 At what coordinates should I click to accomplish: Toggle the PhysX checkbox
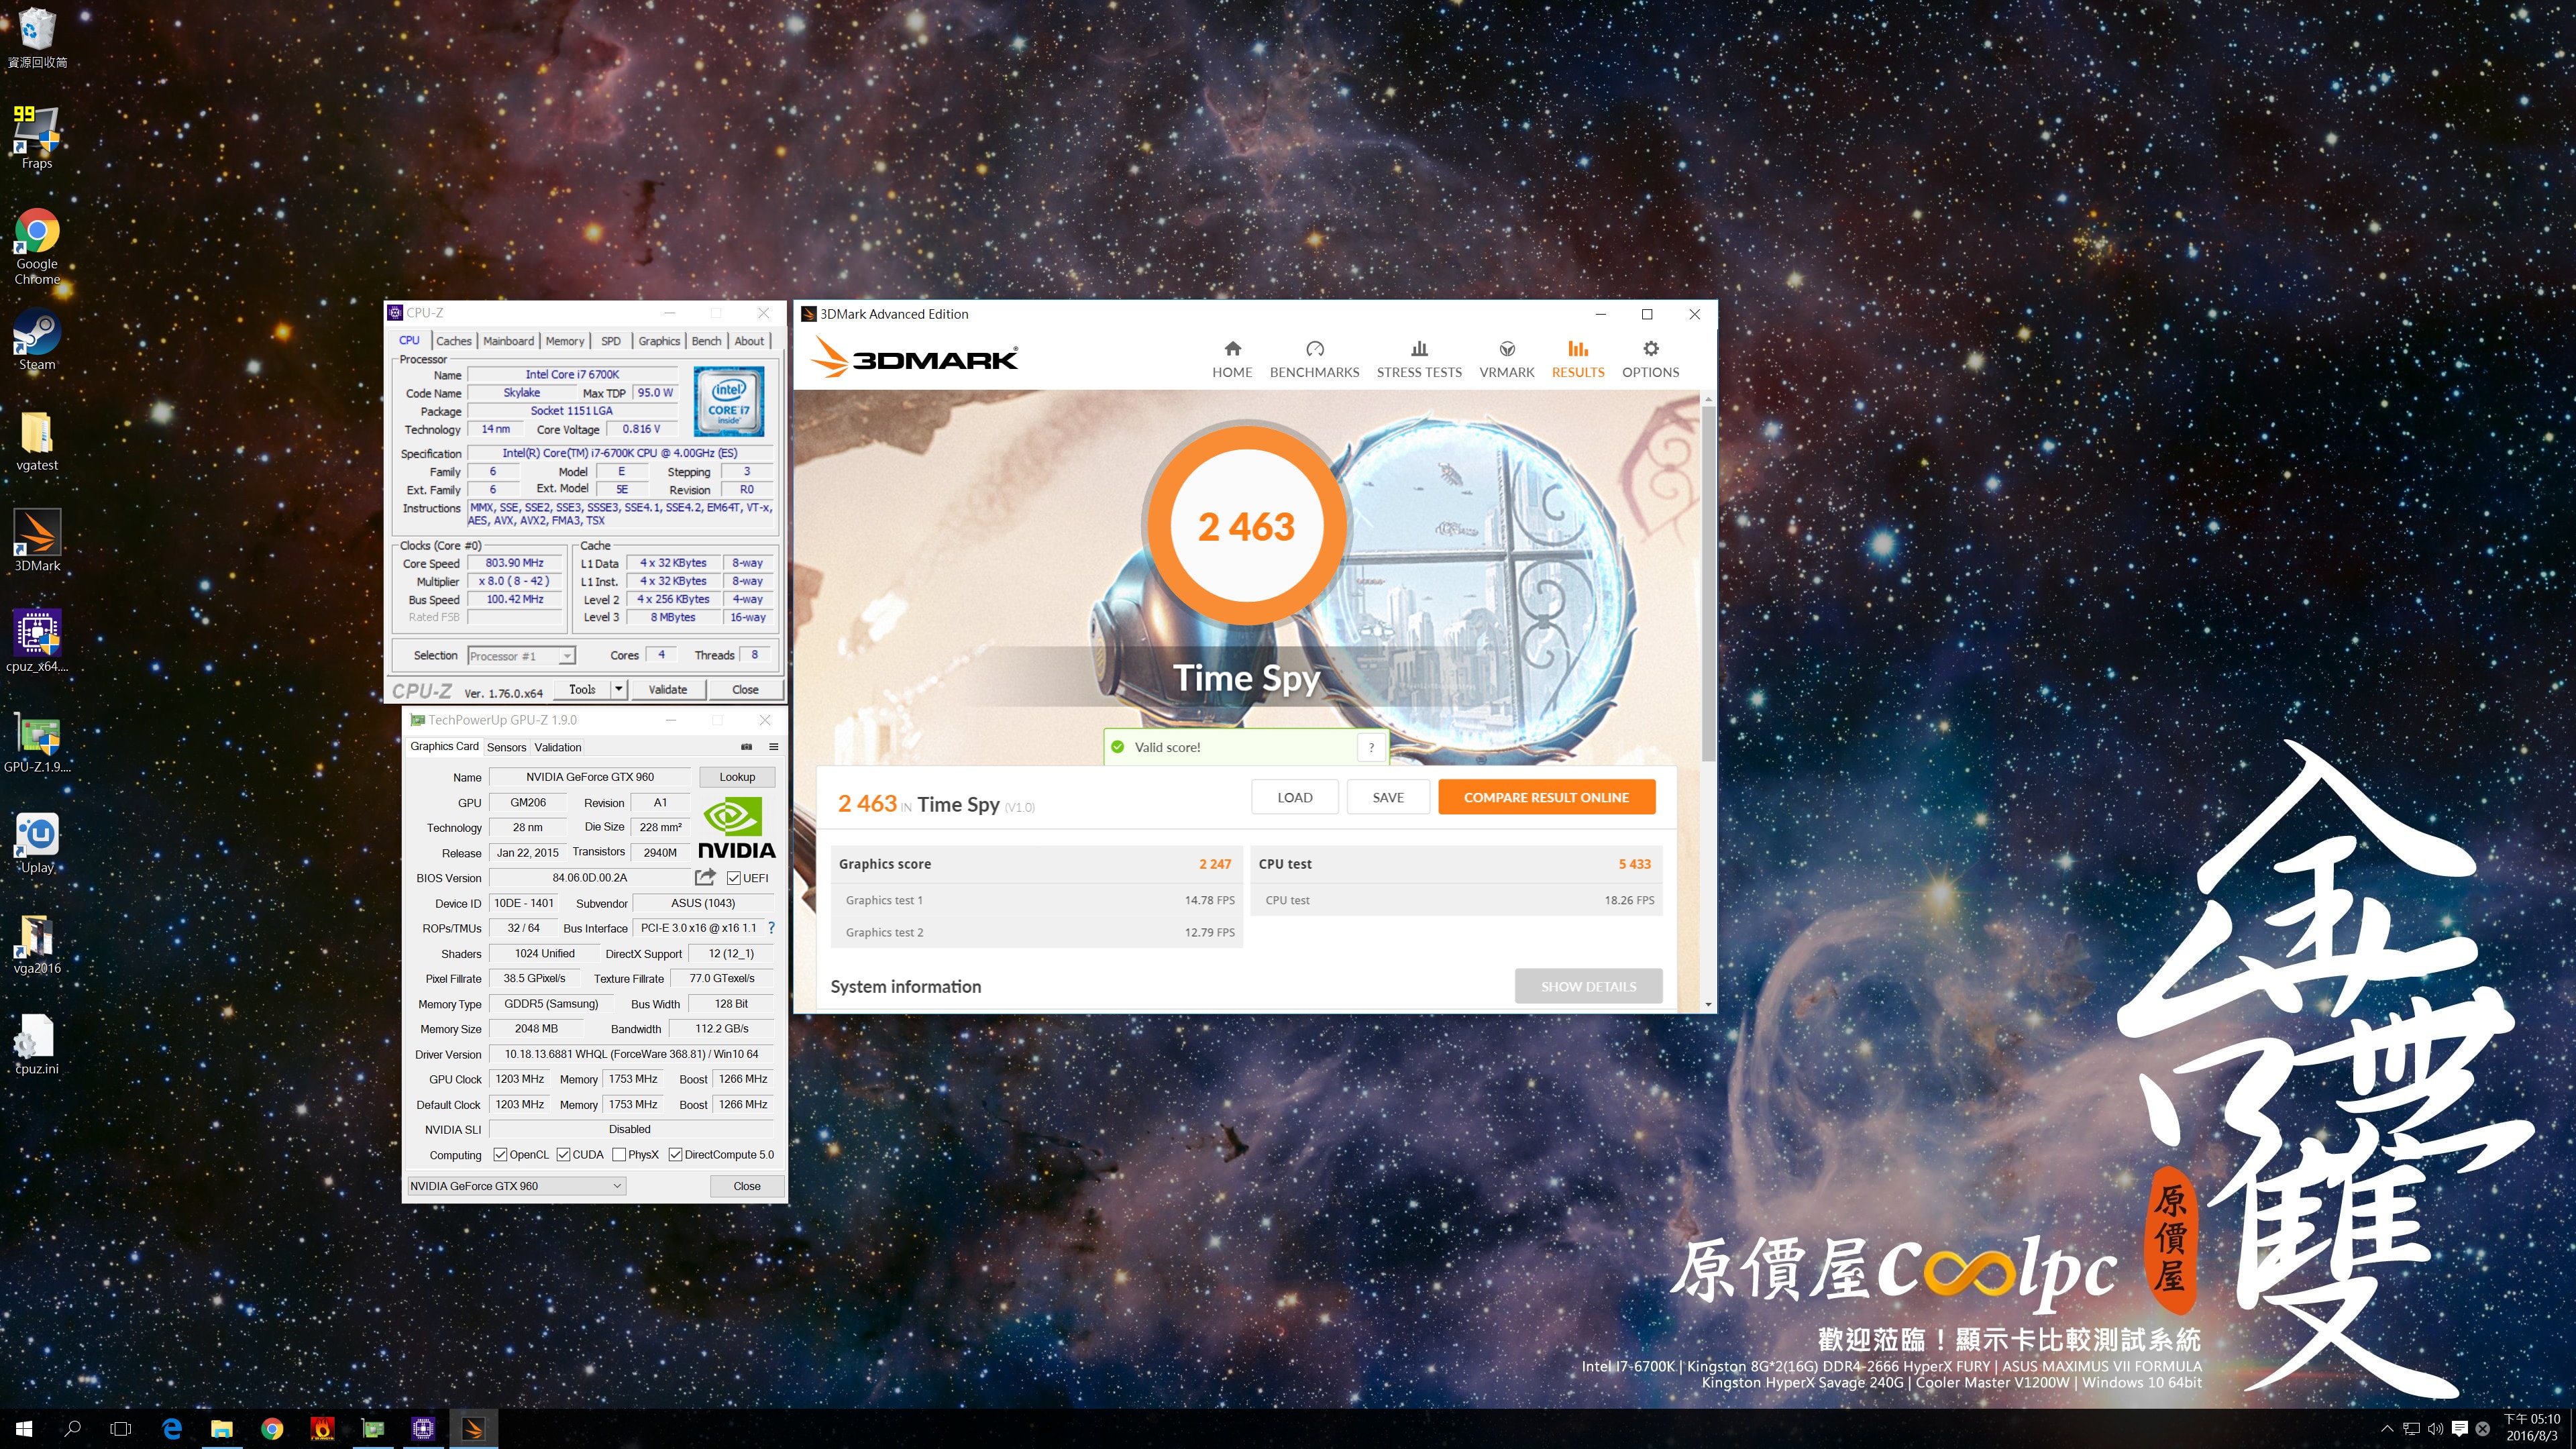pyautogui.click(x=619, y=1154)
